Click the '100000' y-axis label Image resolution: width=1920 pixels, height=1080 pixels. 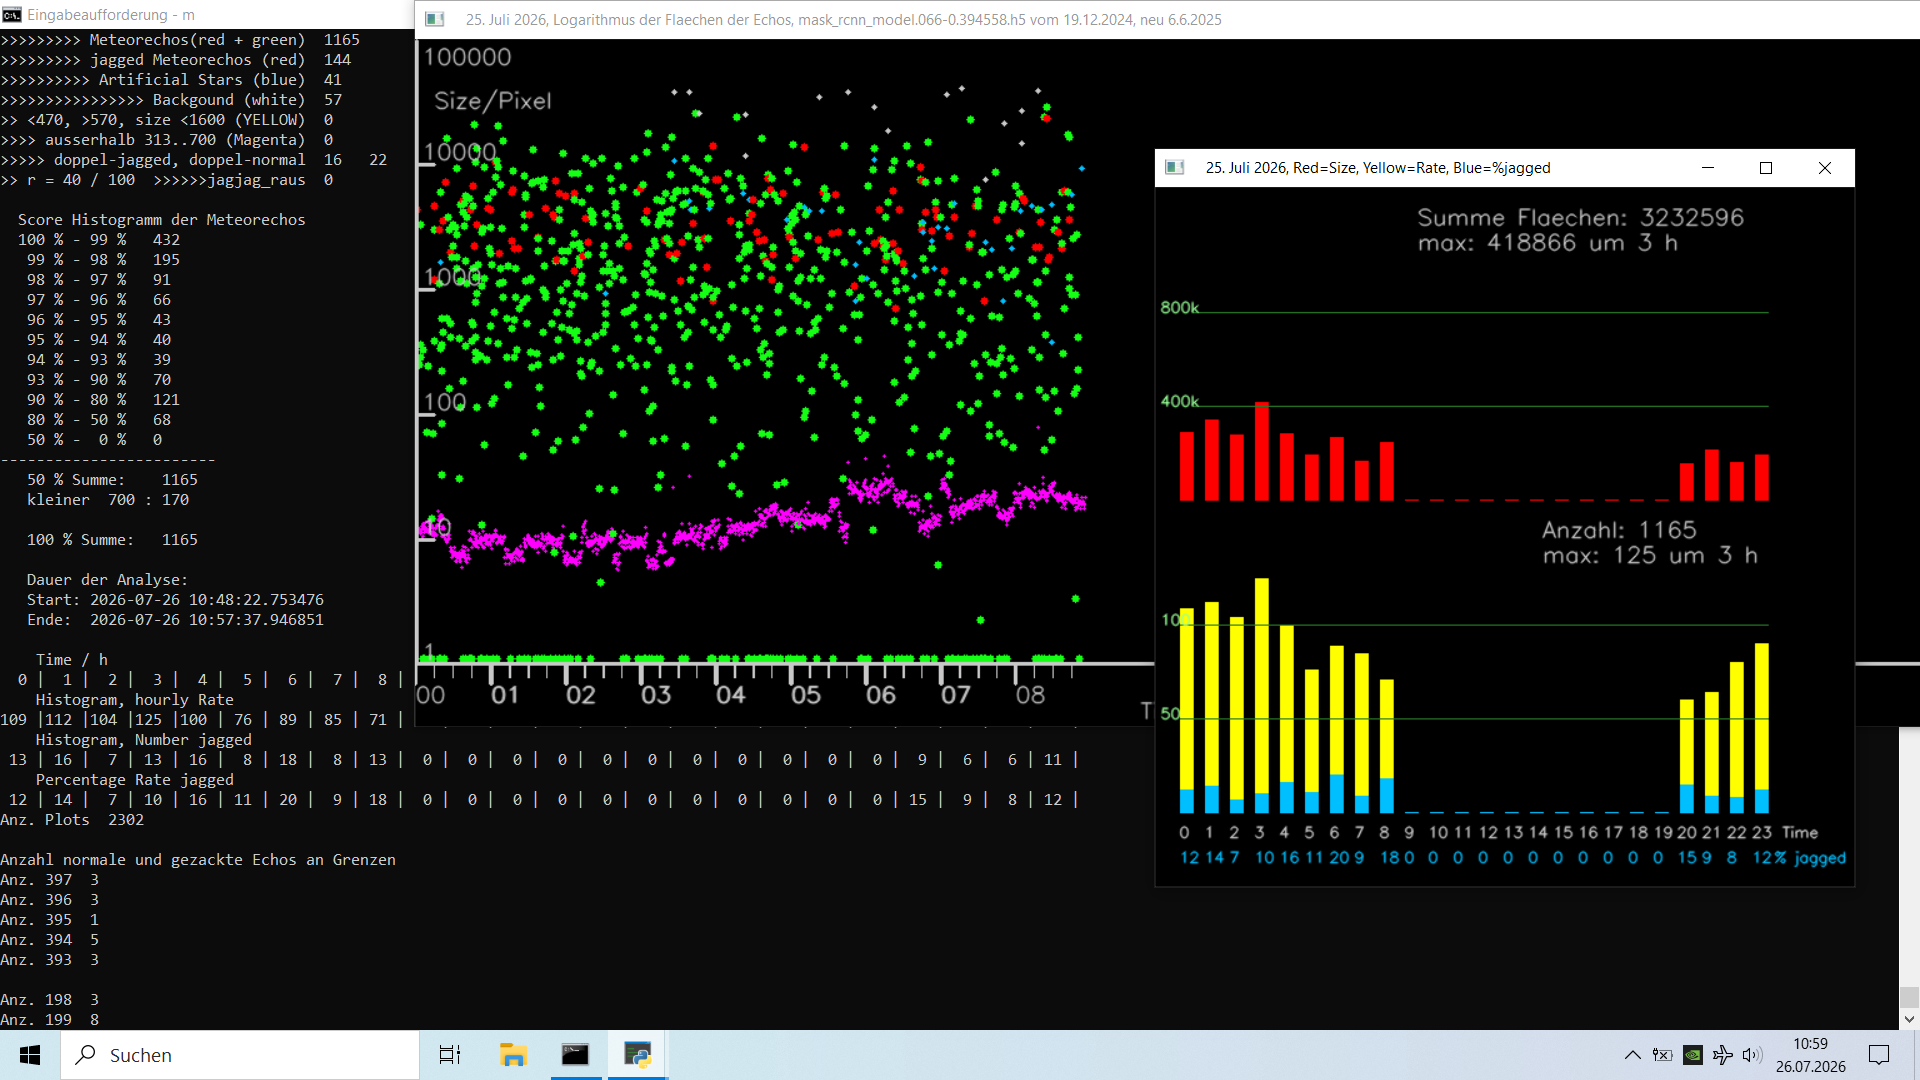[x=467, y=57]
